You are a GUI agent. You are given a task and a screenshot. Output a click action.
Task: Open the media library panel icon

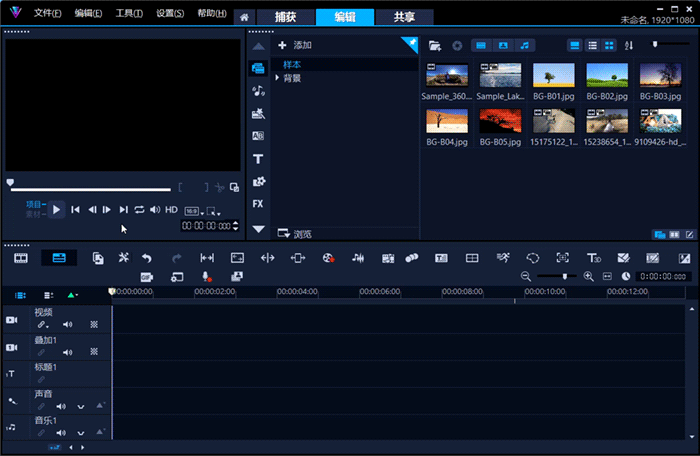pyautogui.click(x=258, y=68)
